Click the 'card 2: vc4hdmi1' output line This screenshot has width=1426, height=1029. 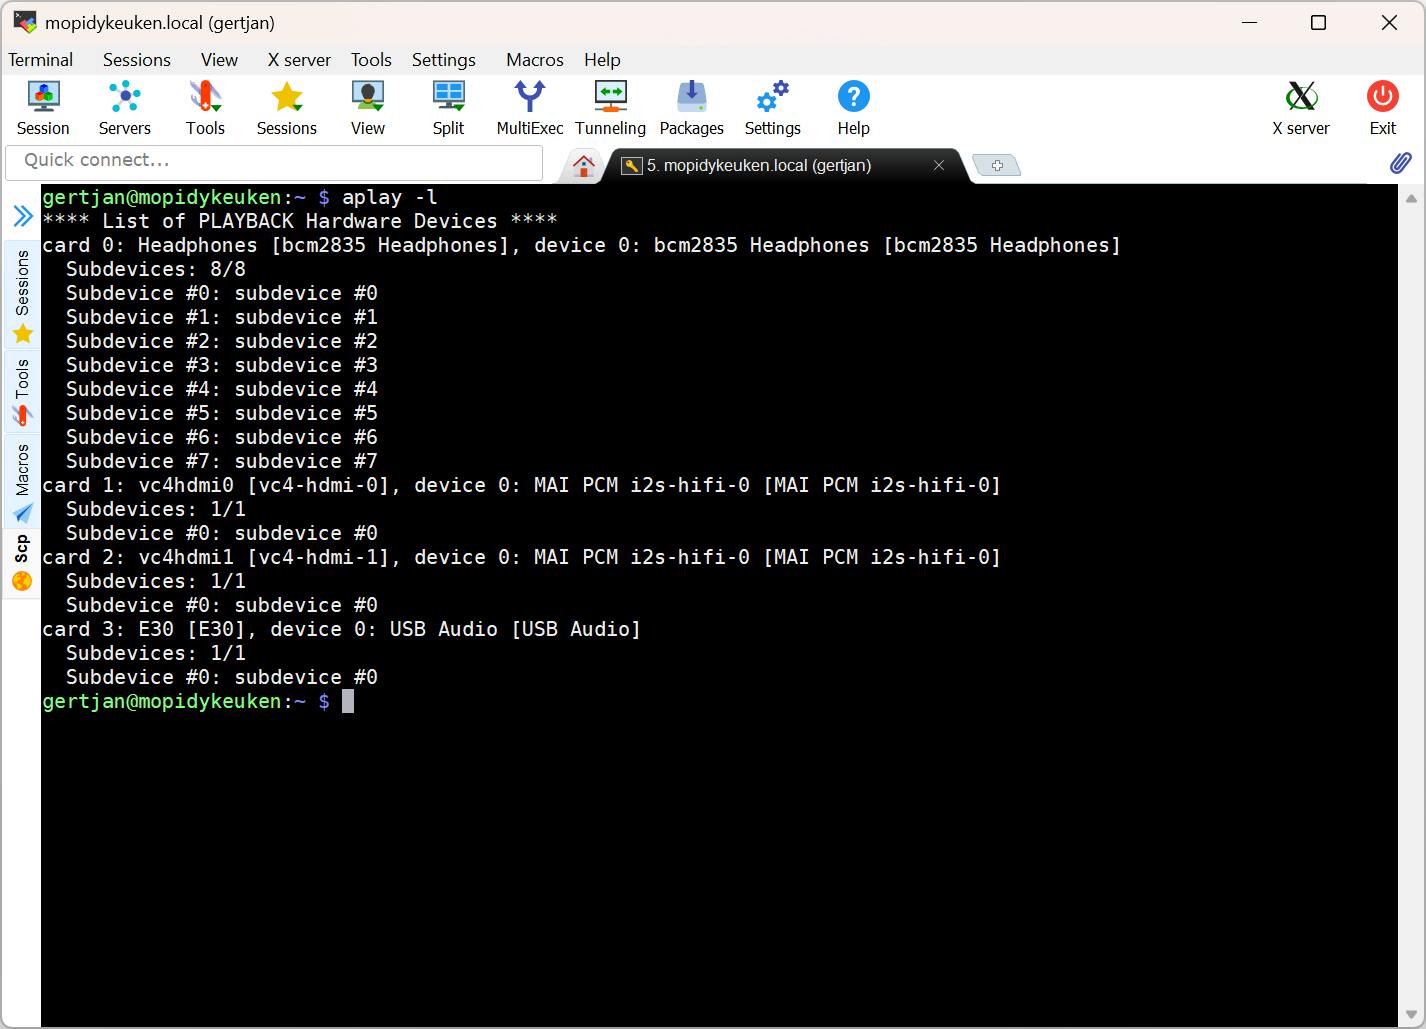(522, 557)
